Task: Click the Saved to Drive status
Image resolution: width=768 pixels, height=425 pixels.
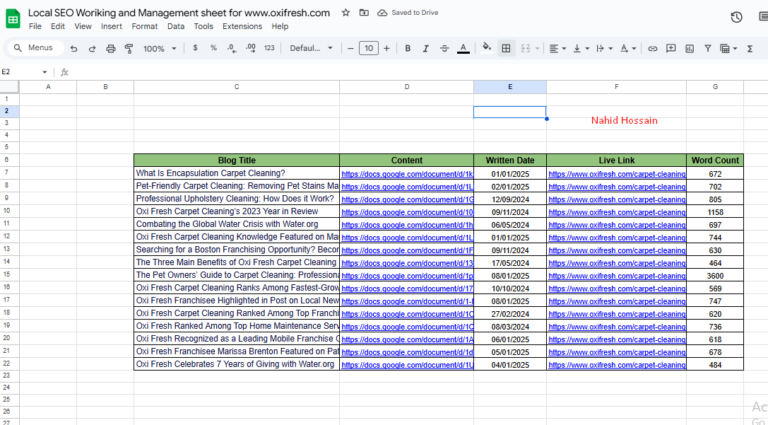Action: pyautogui.click(x=408, y=13)
